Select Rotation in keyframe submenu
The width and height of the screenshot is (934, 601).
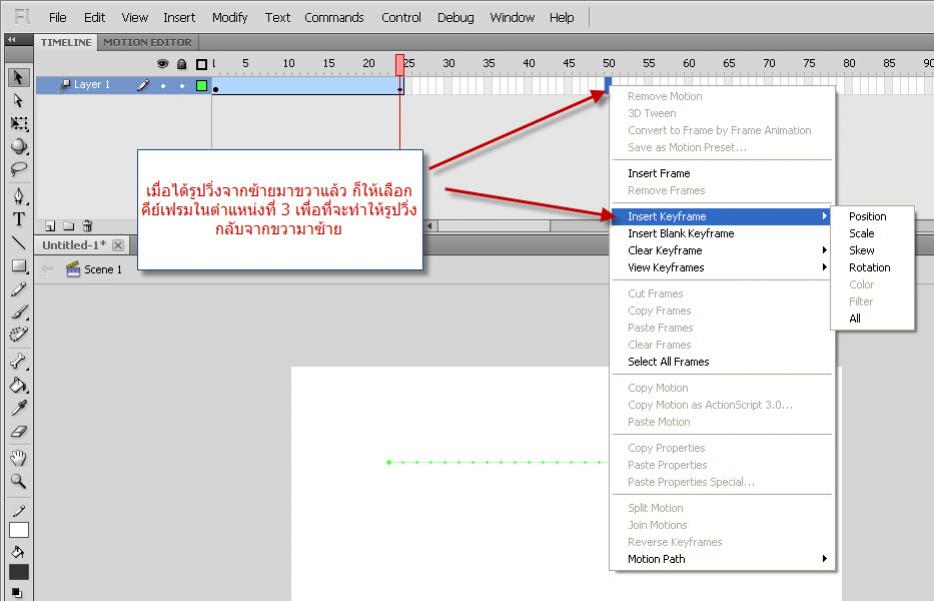coord(872,267)
